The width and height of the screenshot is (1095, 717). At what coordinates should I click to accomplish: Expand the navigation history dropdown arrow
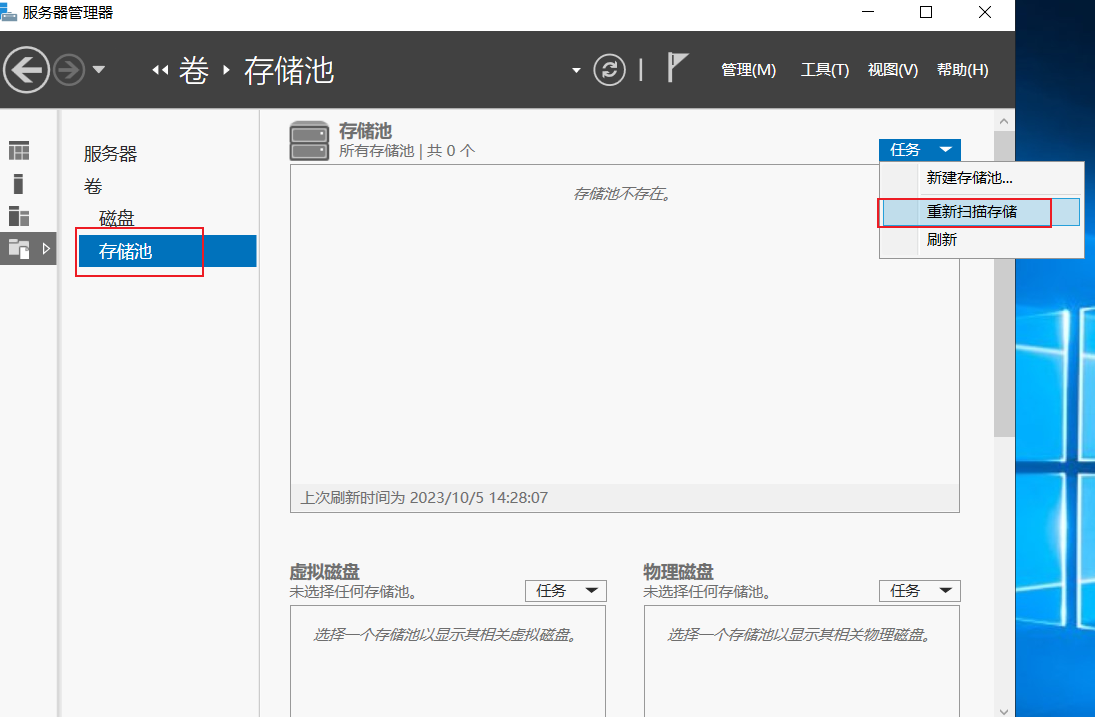[x=98, y=70]
